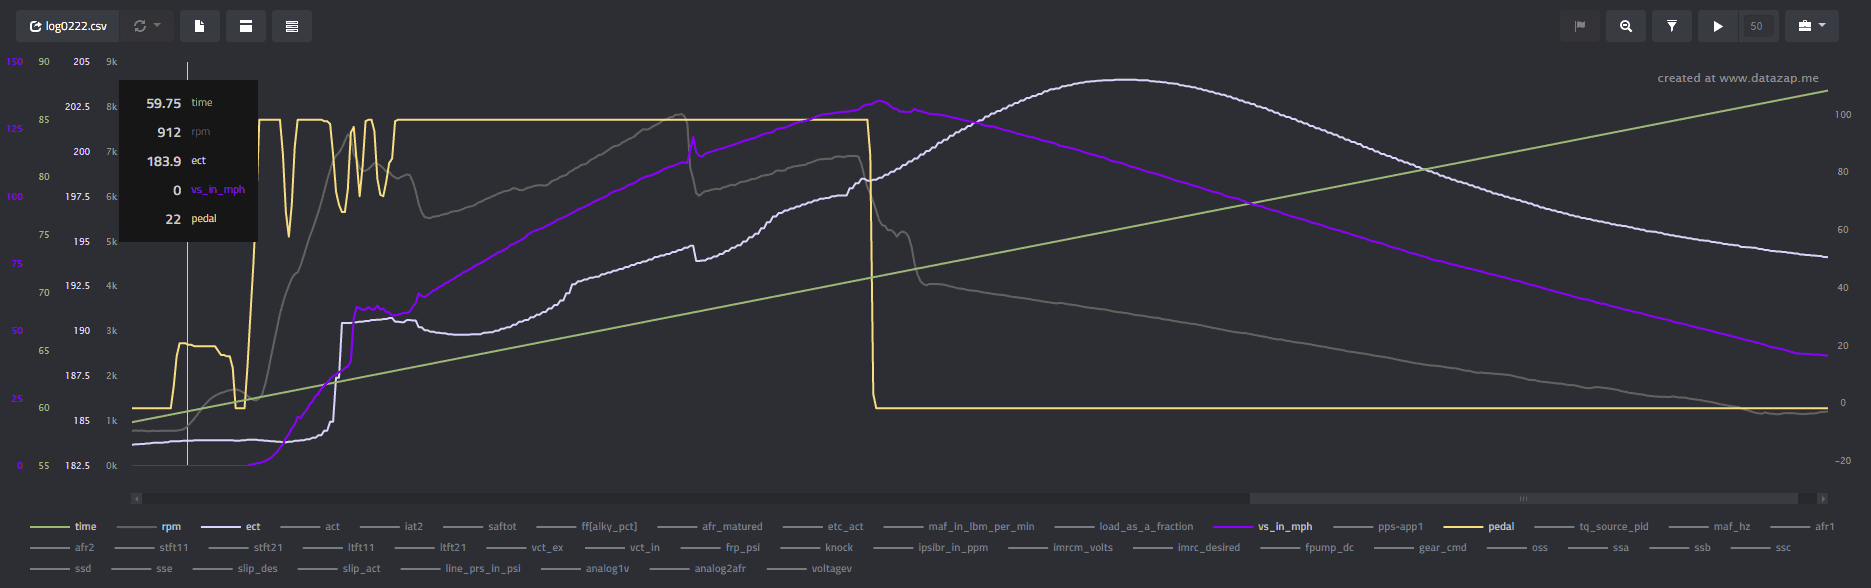Enable the afr1 legend entry
1871x588 pixels.
pyautogui.click(x=1802, y=526)
